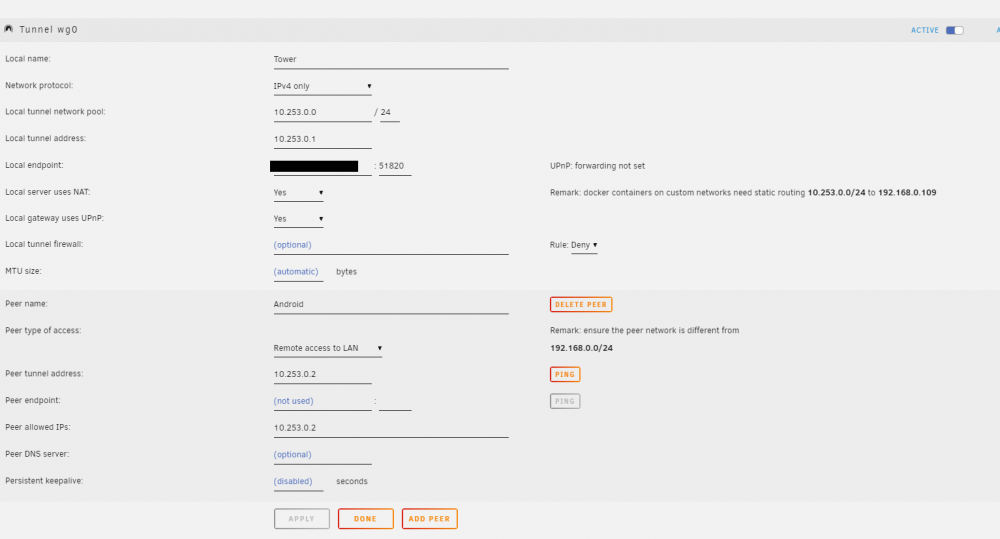Screen dimensions: 1000x539
Task: Click the Local tunnel address field 10.253.0.1
Action: tap(323, 140)
